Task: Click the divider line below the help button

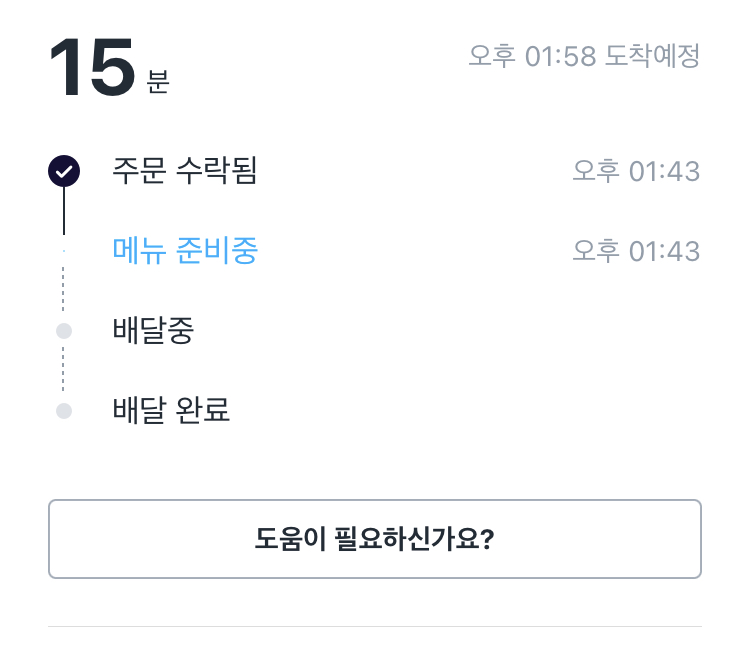Action: [x=375, y=627]
